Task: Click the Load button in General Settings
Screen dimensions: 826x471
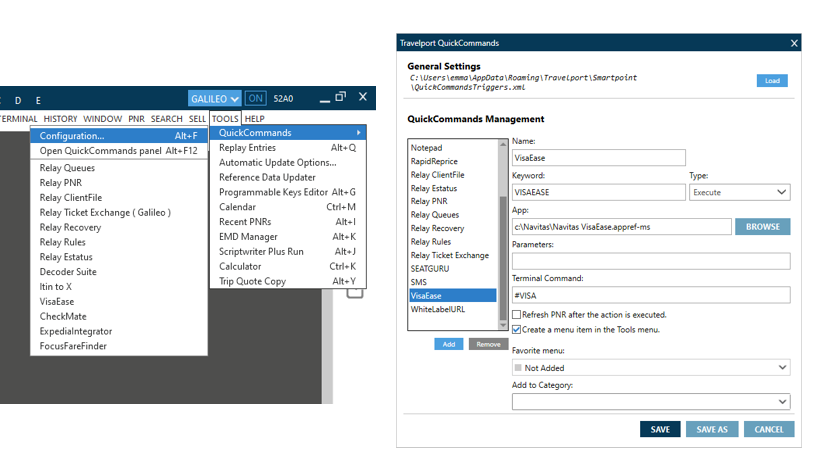Action: click(x=772, y=81)
